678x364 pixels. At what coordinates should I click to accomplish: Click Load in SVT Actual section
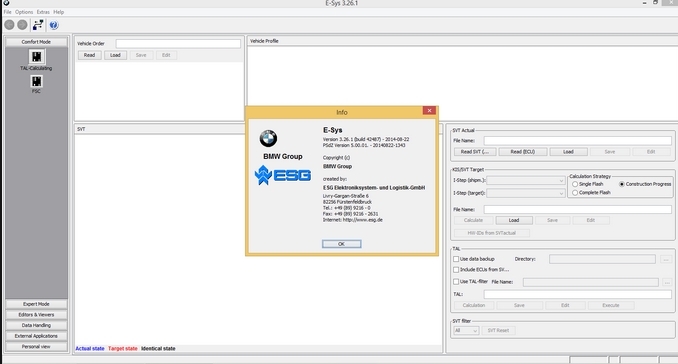pyautogui.click(x=568, y=152)
